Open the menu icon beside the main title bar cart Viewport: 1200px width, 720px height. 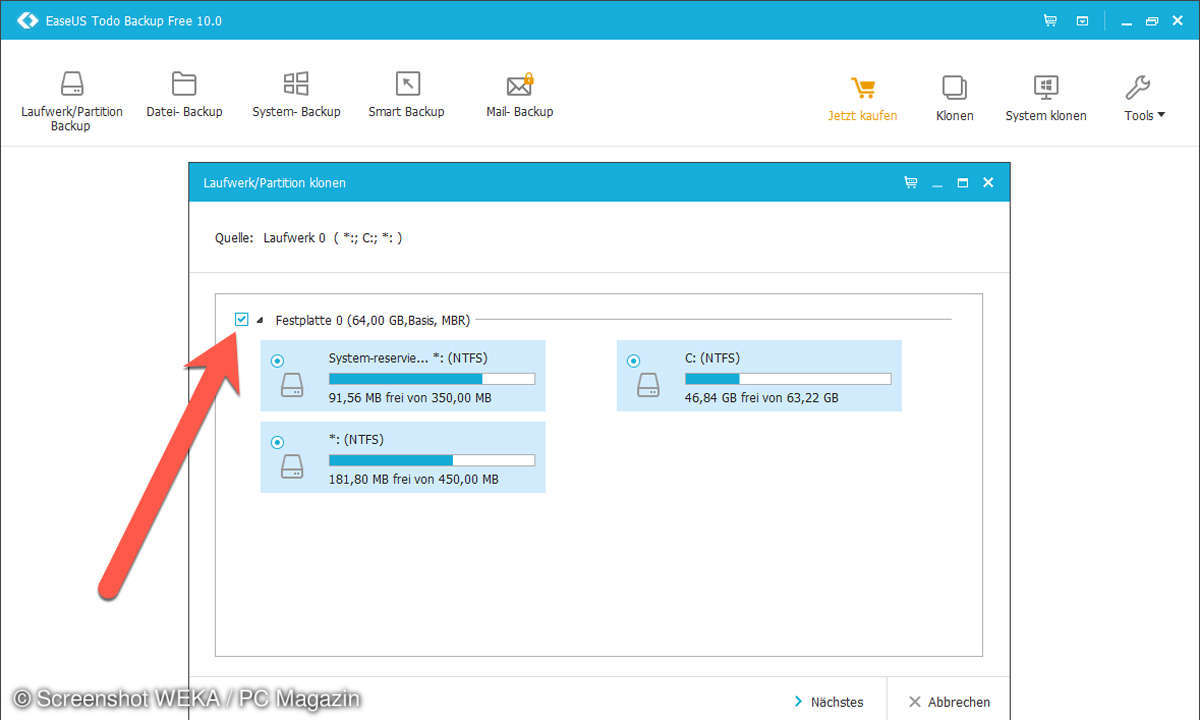1082,20
